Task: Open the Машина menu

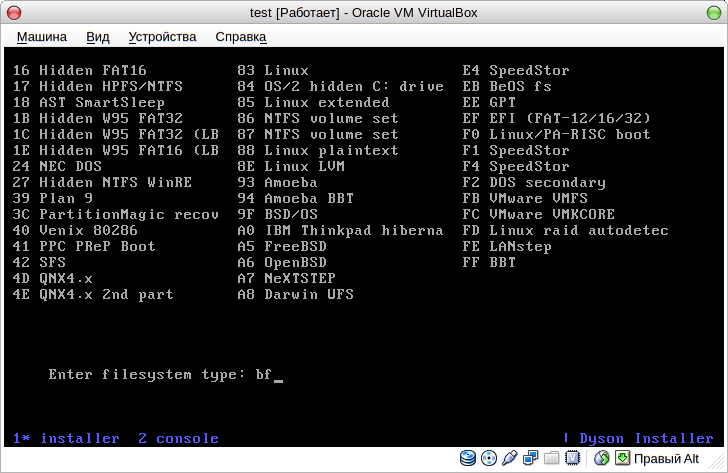Action: [x=42, y=37]
